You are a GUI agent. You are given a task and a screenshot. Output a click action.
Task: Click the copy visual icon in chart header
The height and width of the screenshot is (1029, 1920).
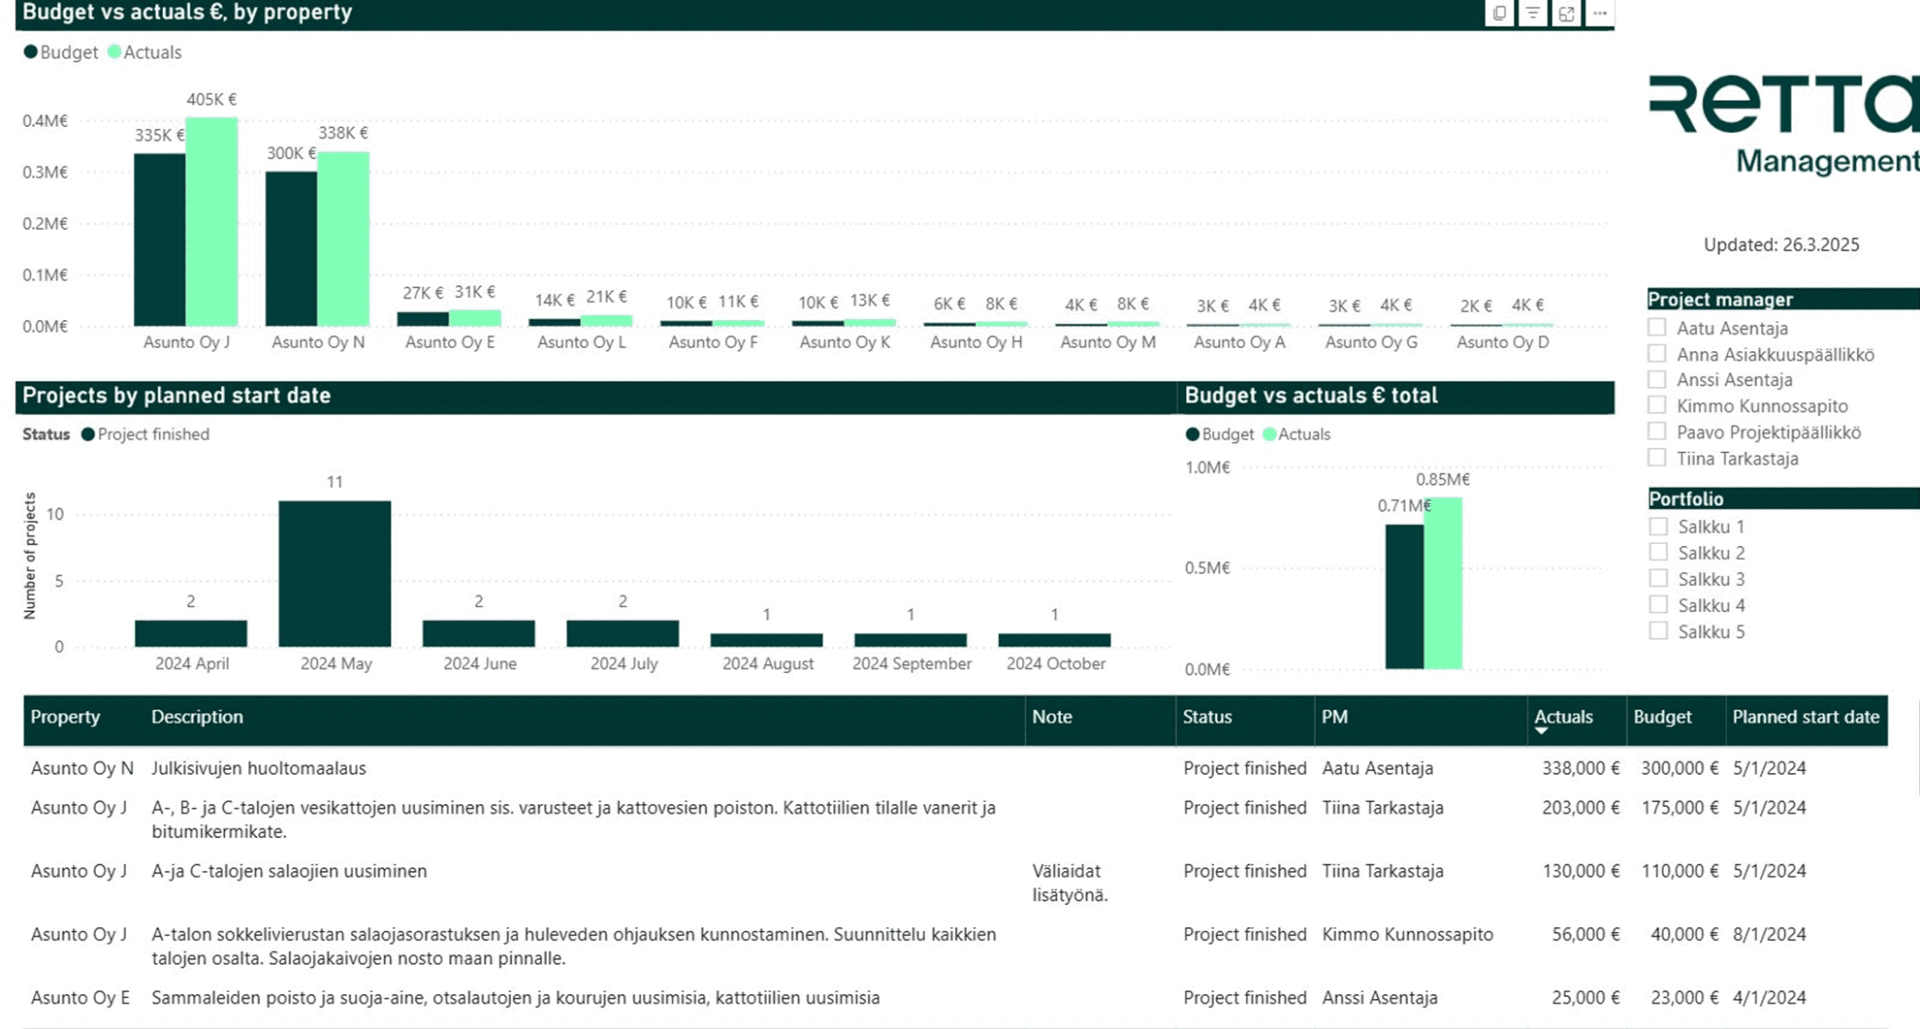pos(1499,13)
